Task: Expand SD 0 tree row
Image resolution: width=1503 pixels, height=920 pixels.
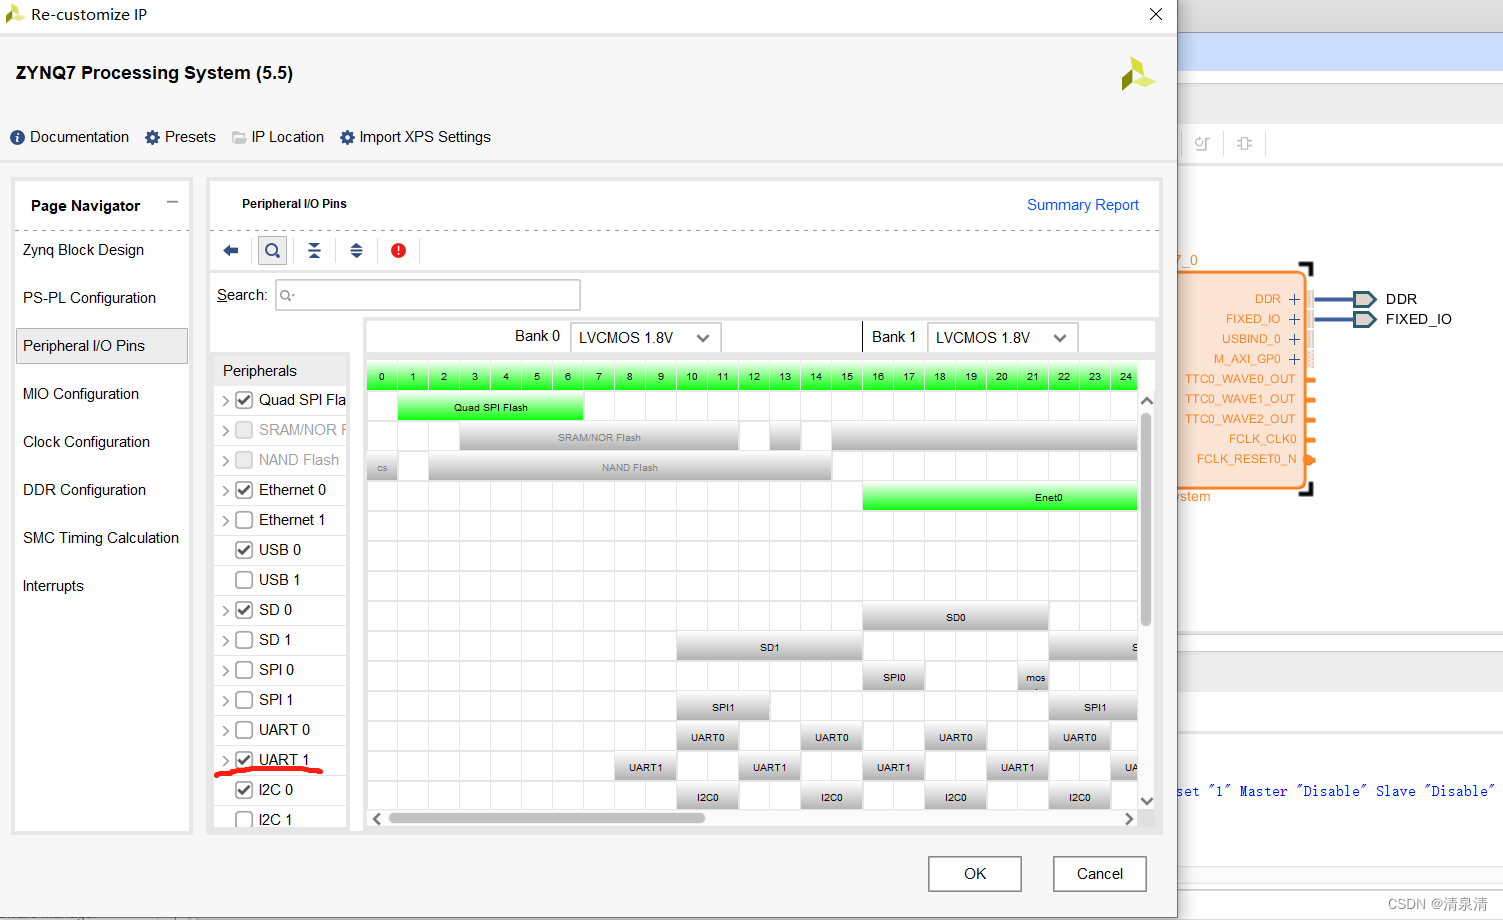Action: [x=226, y=610]
